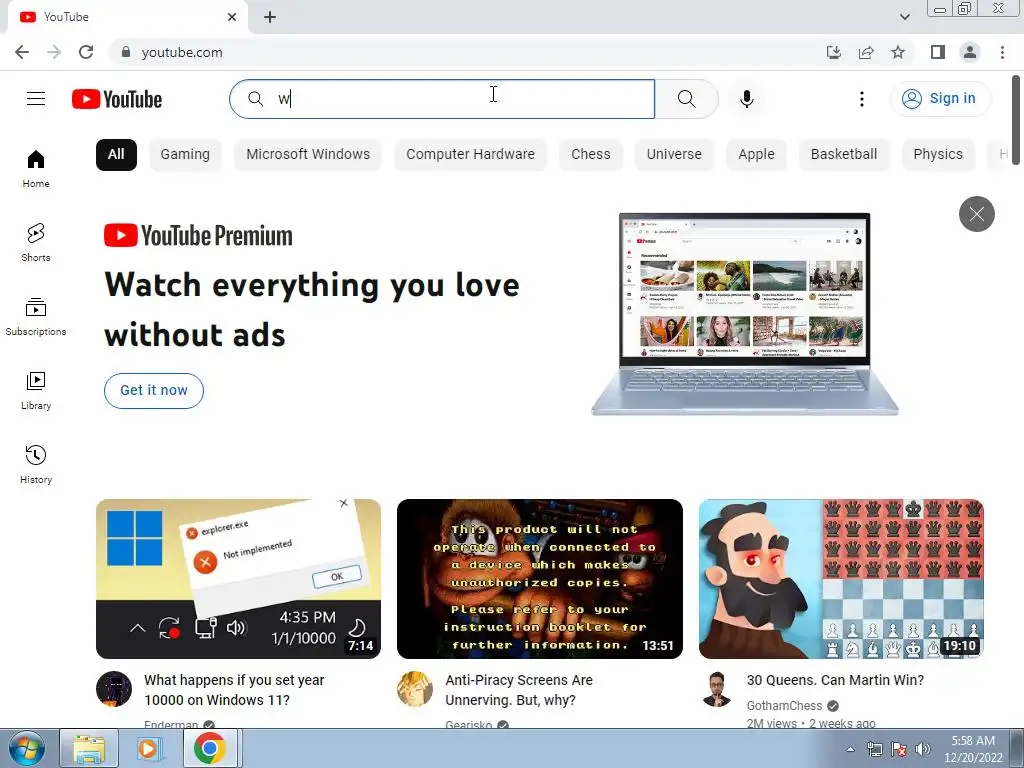
Task: Open Chrome three-dot menu
Action: point(1002,52)
